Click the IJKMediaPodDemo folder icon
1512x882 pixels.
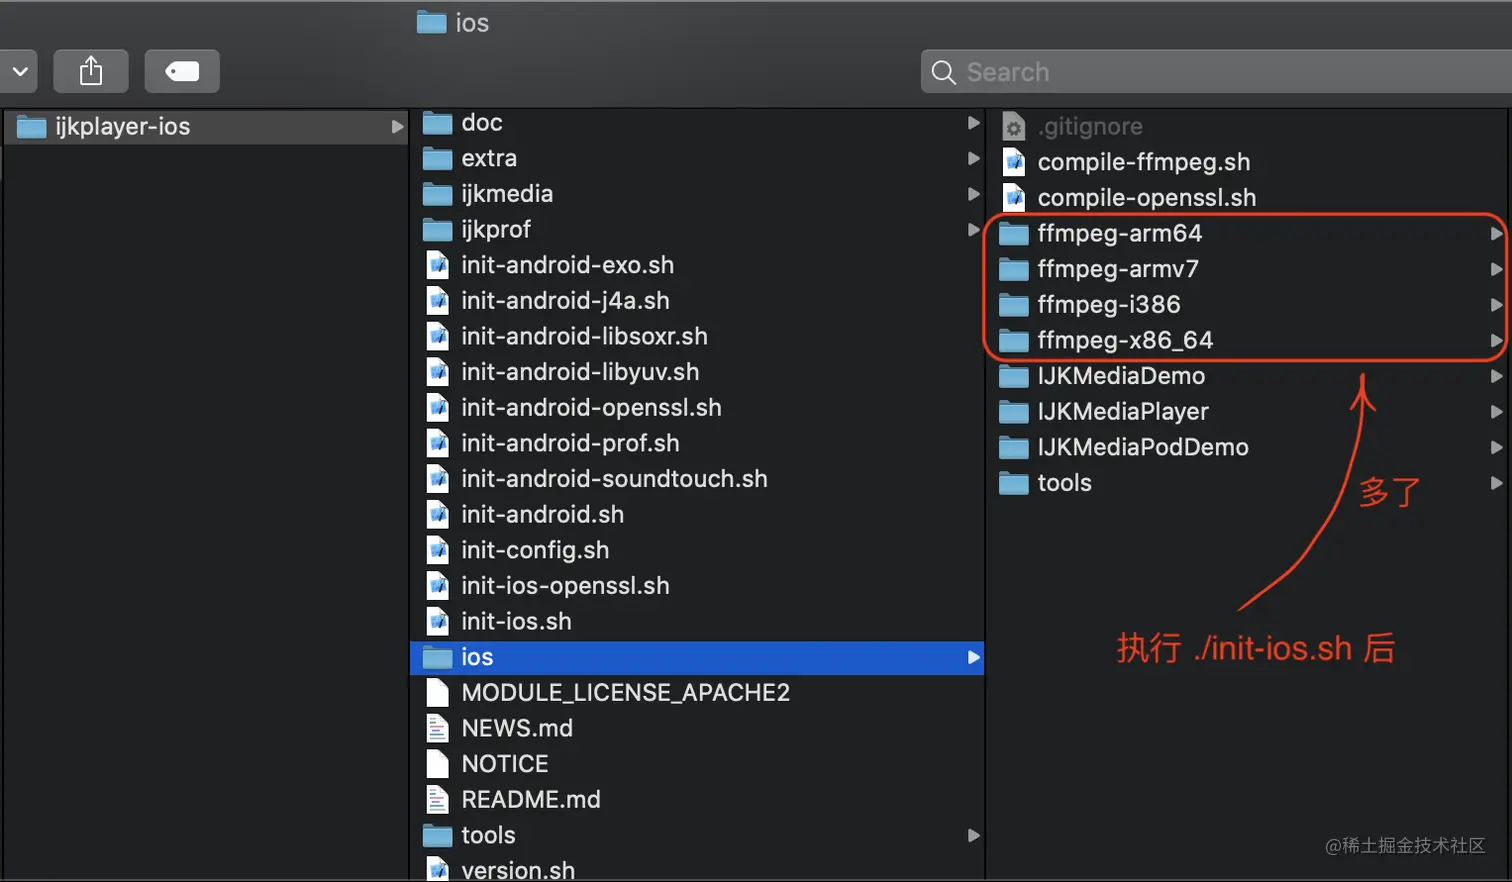tap(1013, 448)
